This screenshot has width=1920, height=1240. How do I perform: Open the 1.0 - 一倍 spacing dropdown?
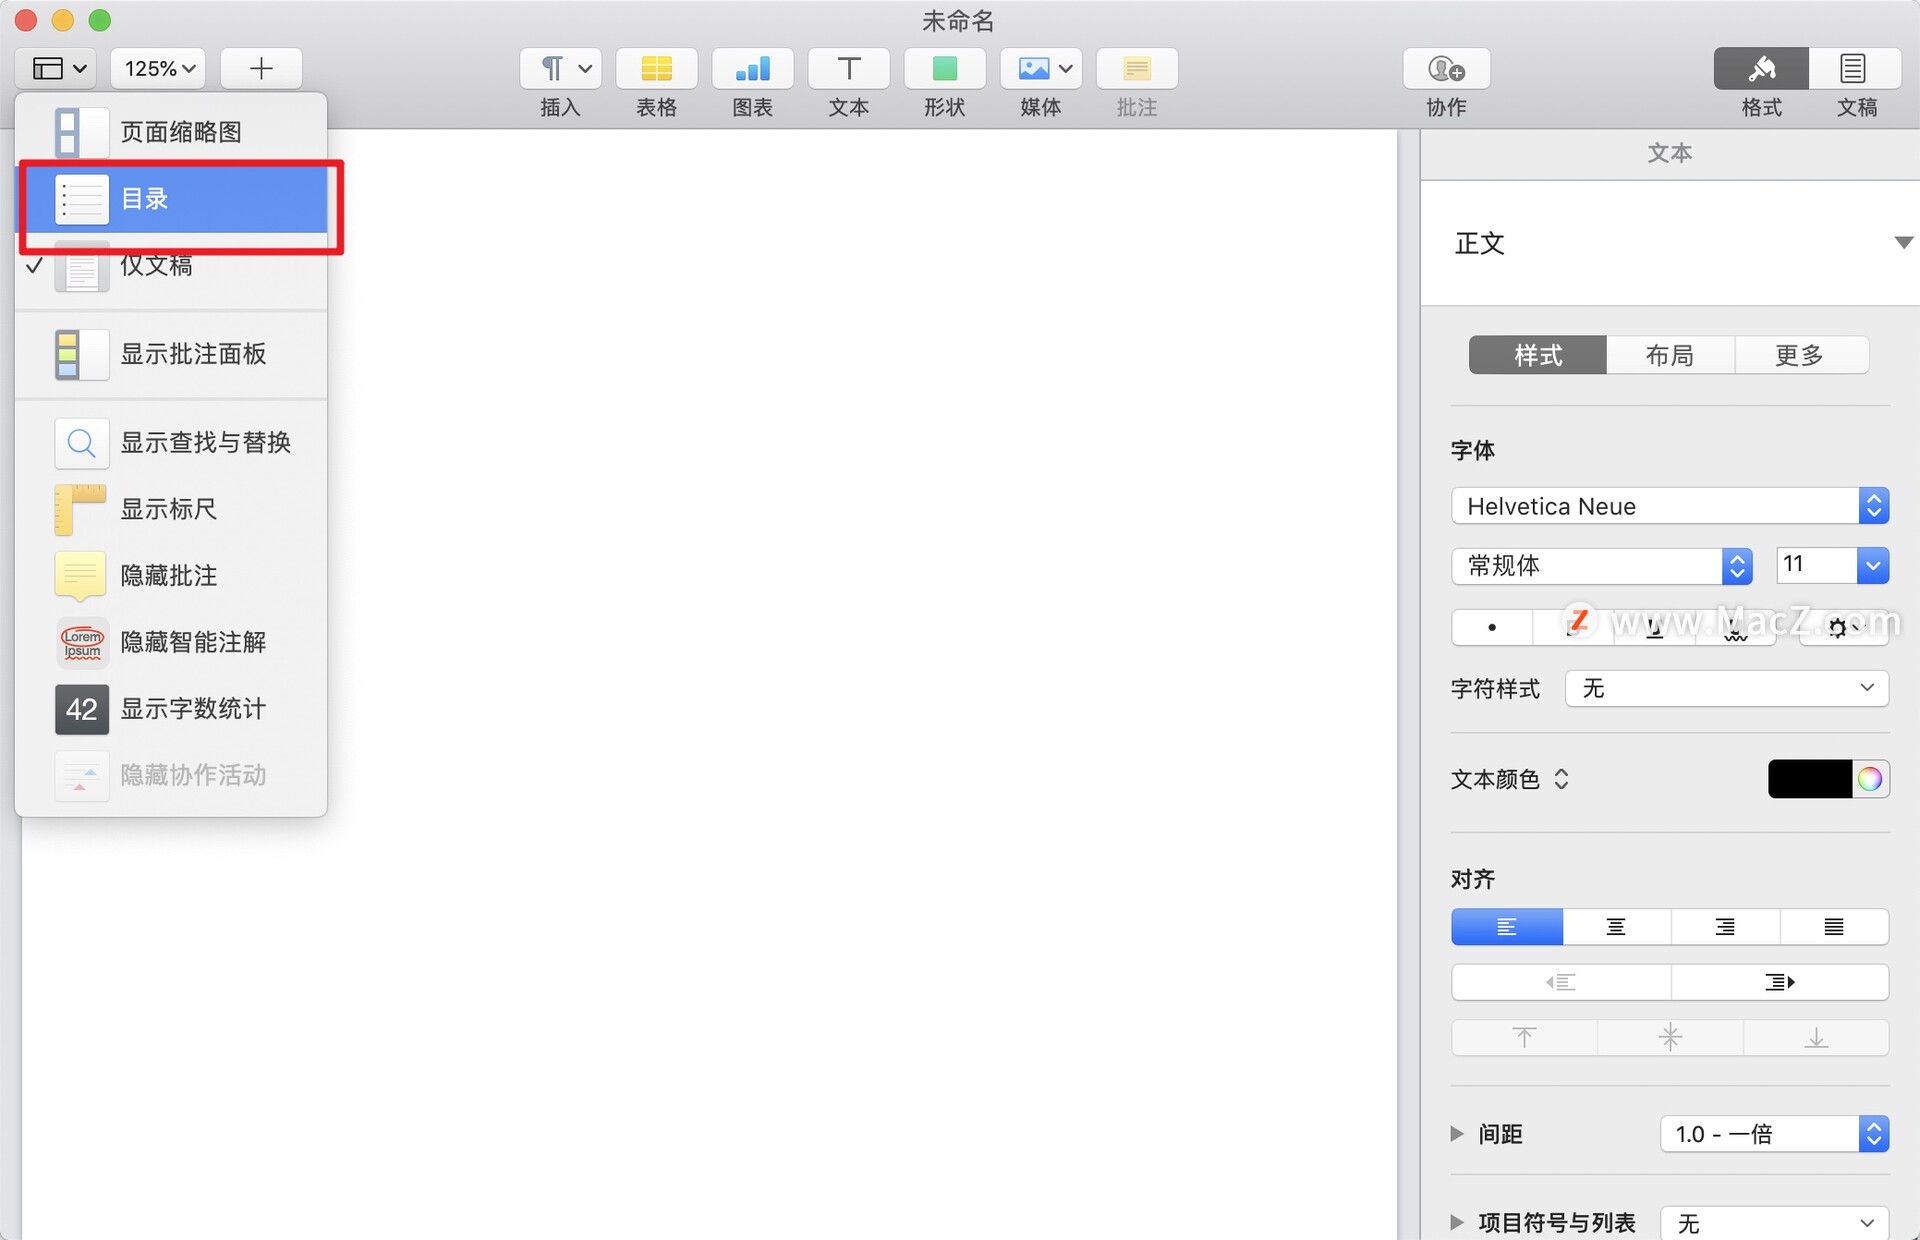click(x=1774, y=1134)
